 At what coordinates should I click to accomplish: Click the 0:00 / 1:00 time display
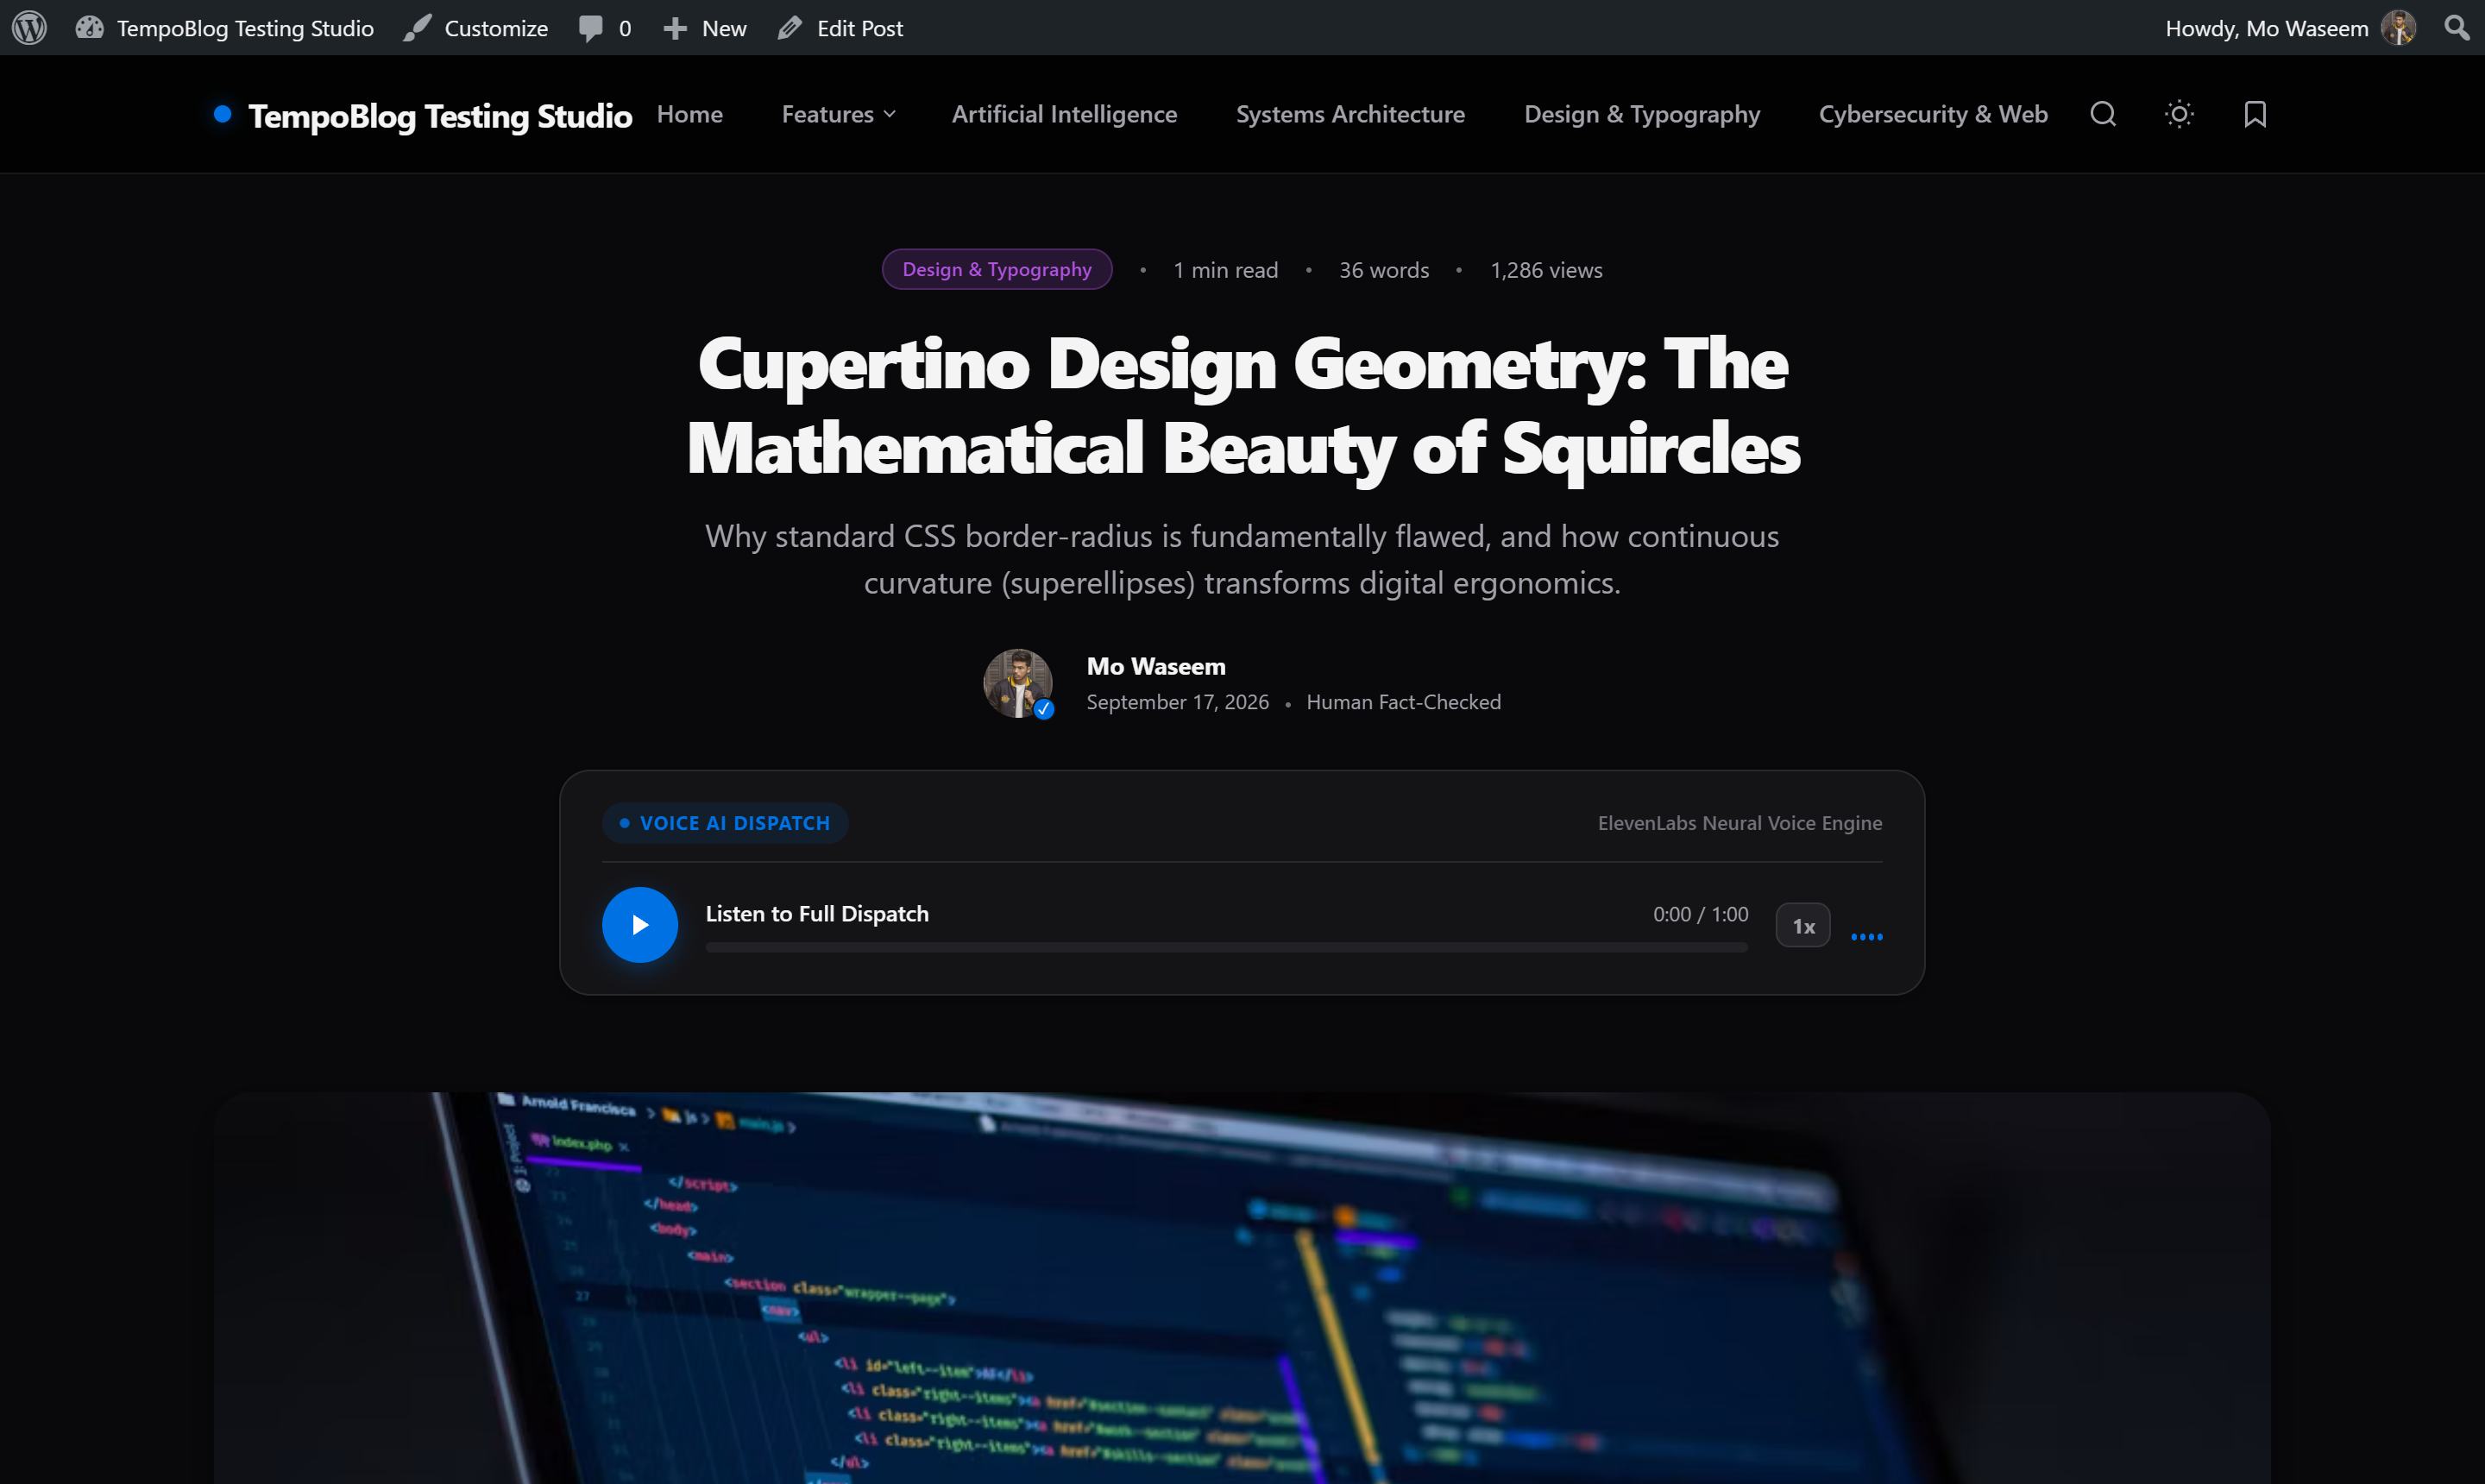(x=1700, y=914)
